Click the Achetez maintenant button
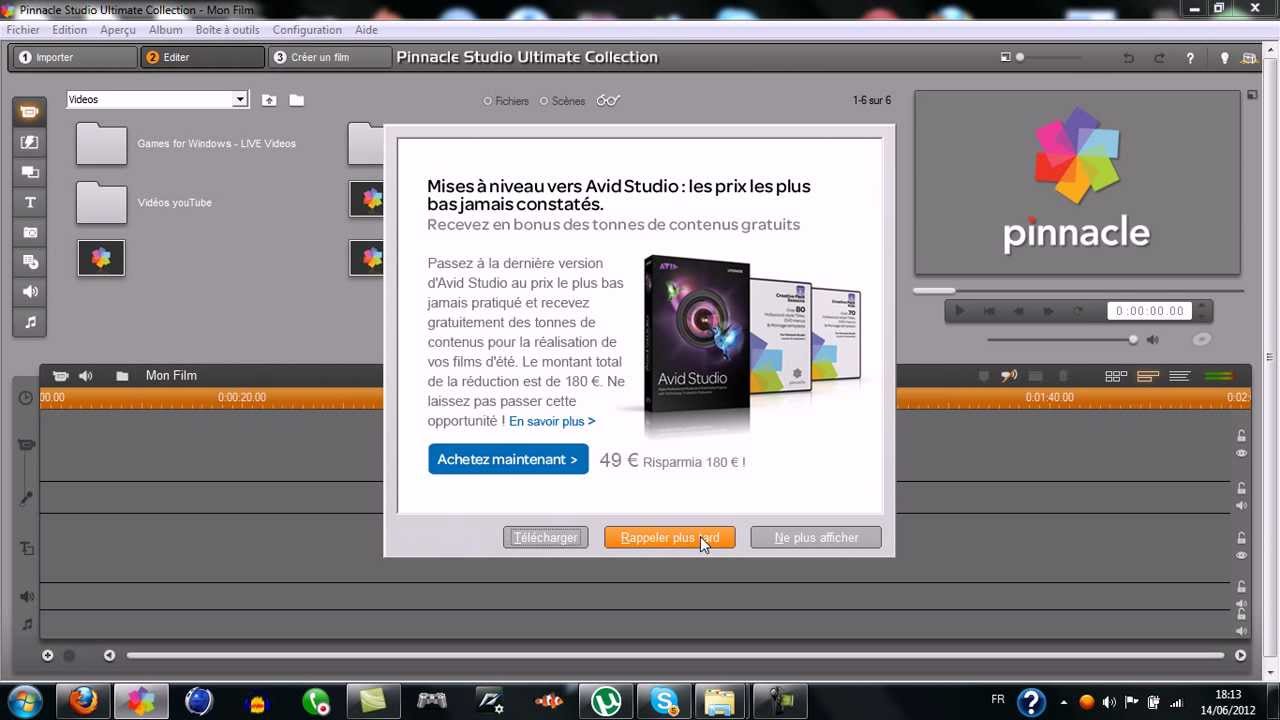This screenshot has width=1280, height=720. tap(508, 460)
